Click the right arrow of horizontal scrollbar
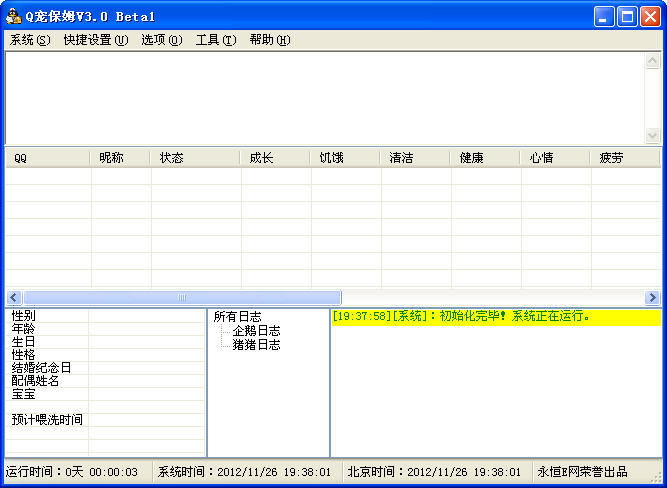 (652, 297)
